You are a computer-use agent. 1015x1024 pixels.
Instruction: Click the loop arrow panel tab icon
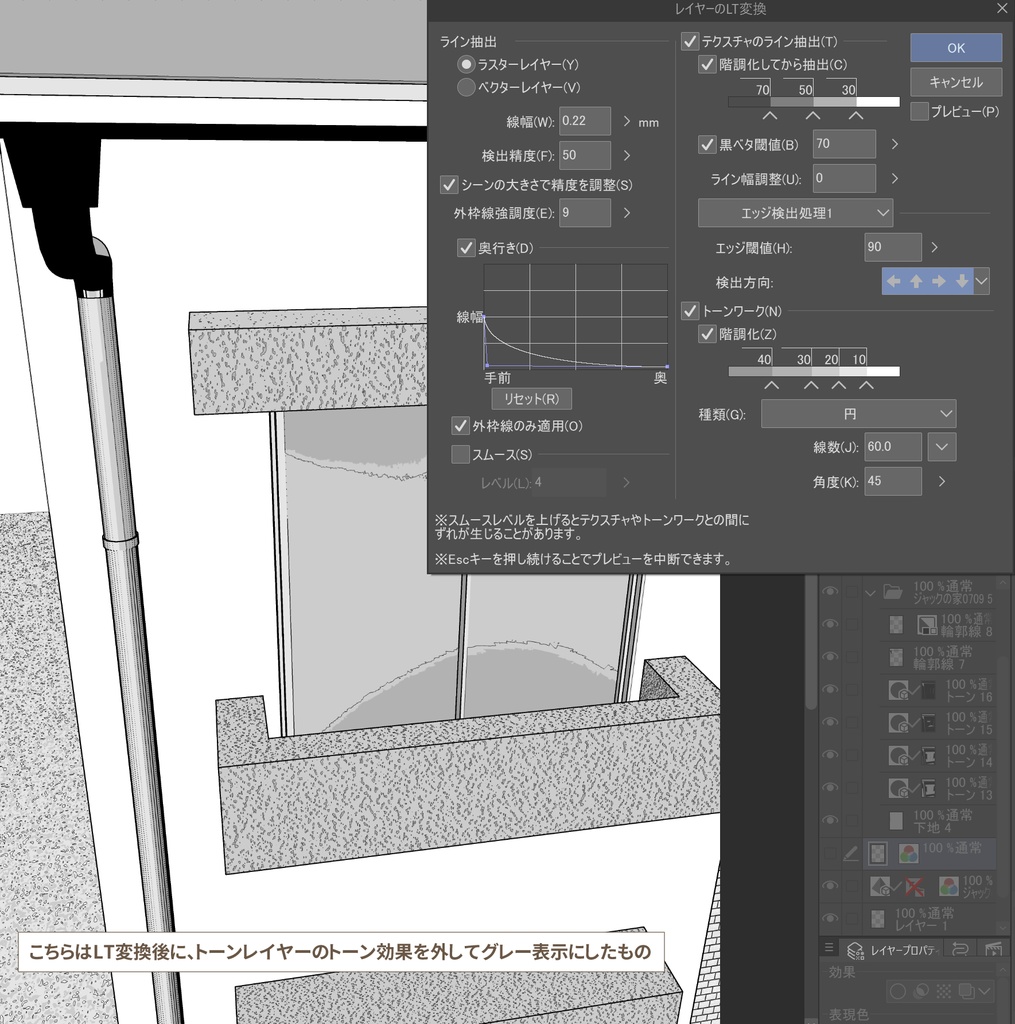click(960, 949)
